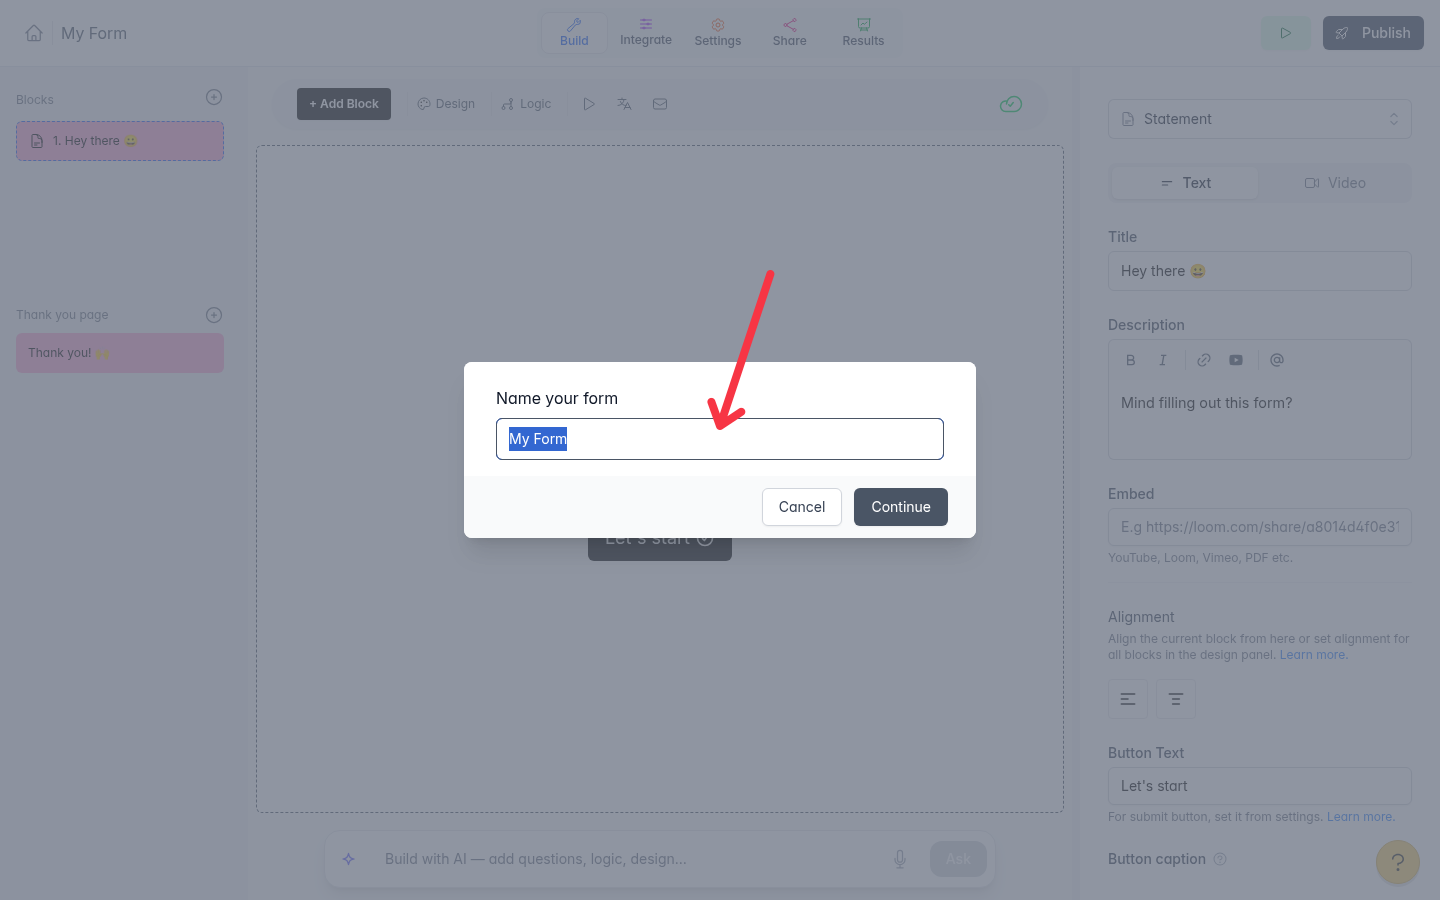This screenshot has height=900, width=1440.
Task: Click the Title field 'Hey there'
Action: coord(1260,271)
